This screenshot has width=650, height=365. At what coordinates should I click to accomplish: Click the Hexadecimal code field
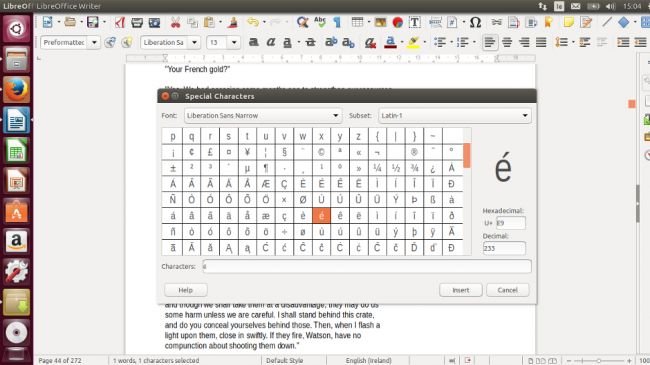(510, 223)
